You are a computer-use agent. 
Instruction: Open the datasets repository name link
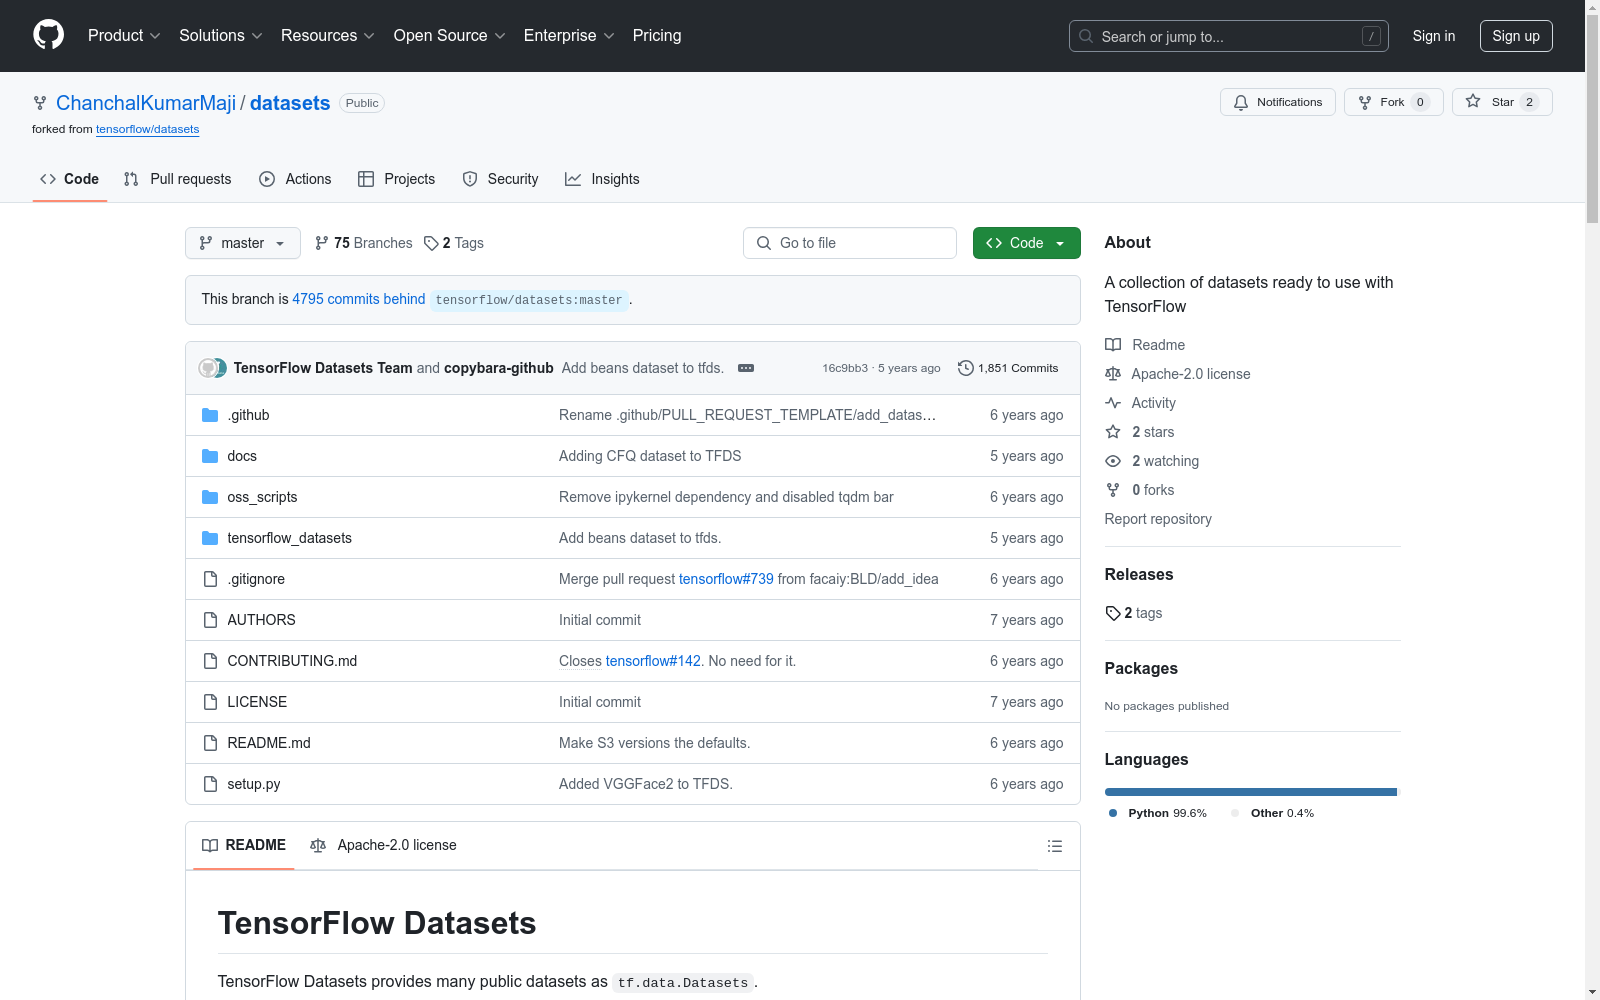[x=290, y=103]
